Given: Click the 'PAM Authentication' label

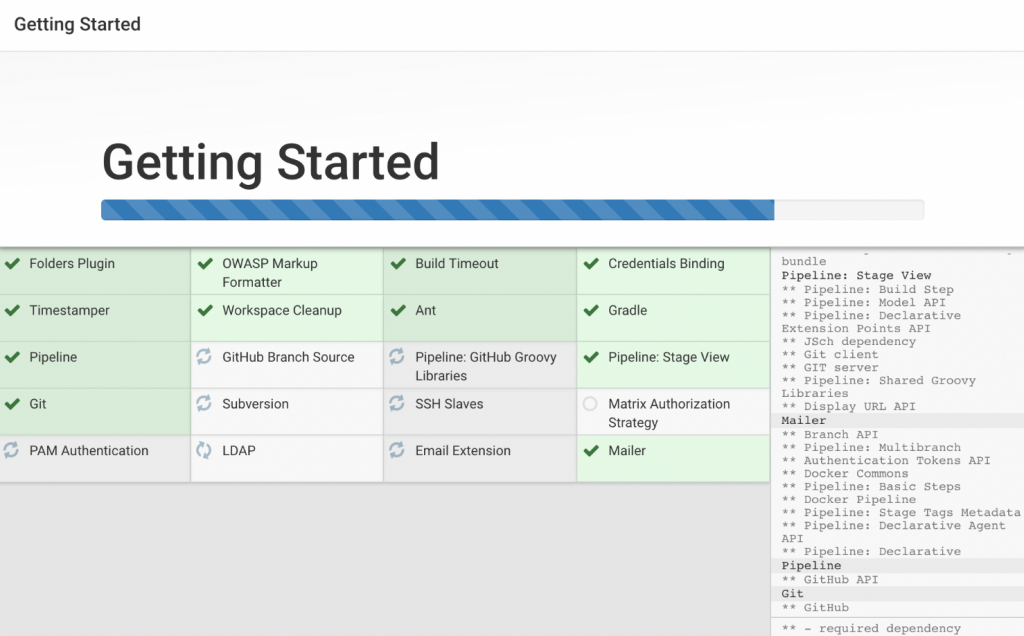Looking at the screenshot, I should click(x=89, y=451).
